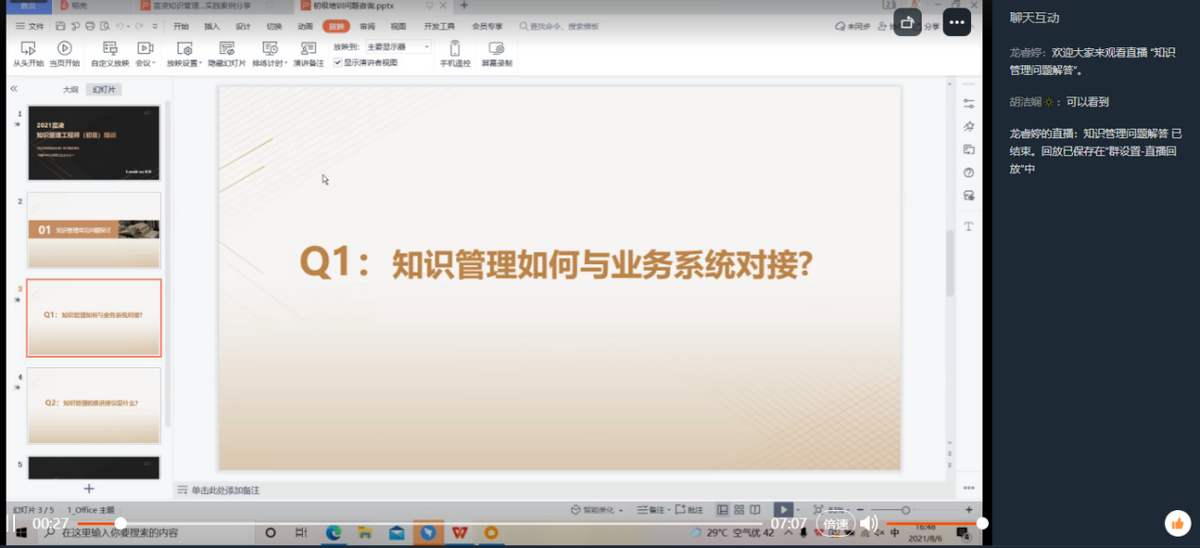Click the slideshow play button in status bar

coord(784,509)
